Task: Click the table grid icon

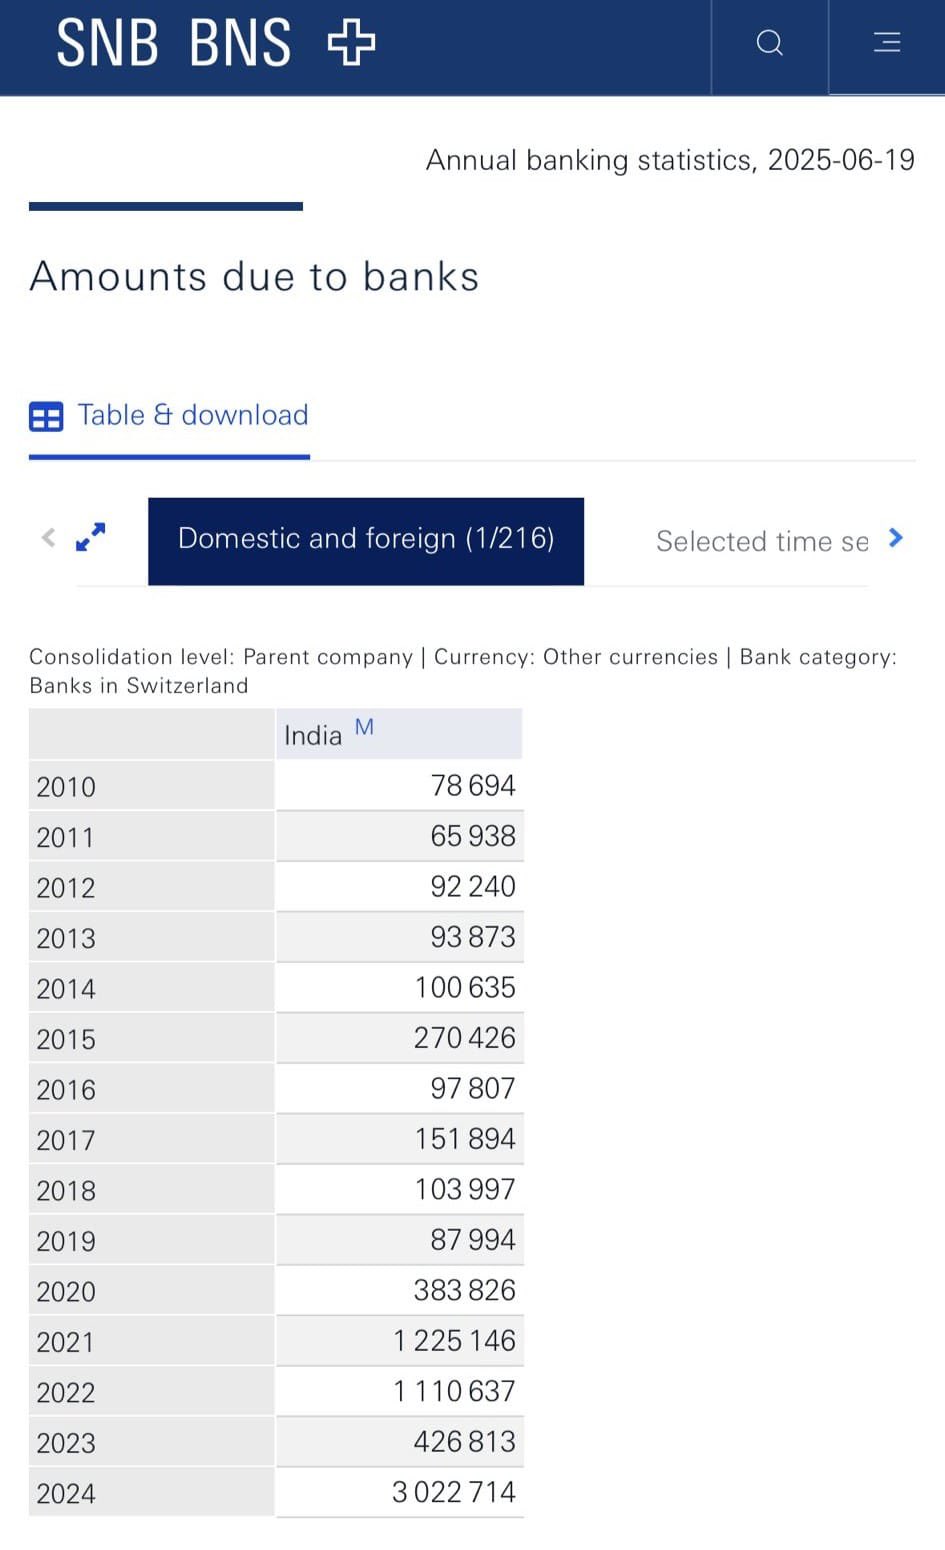Action: pos(46,416)
